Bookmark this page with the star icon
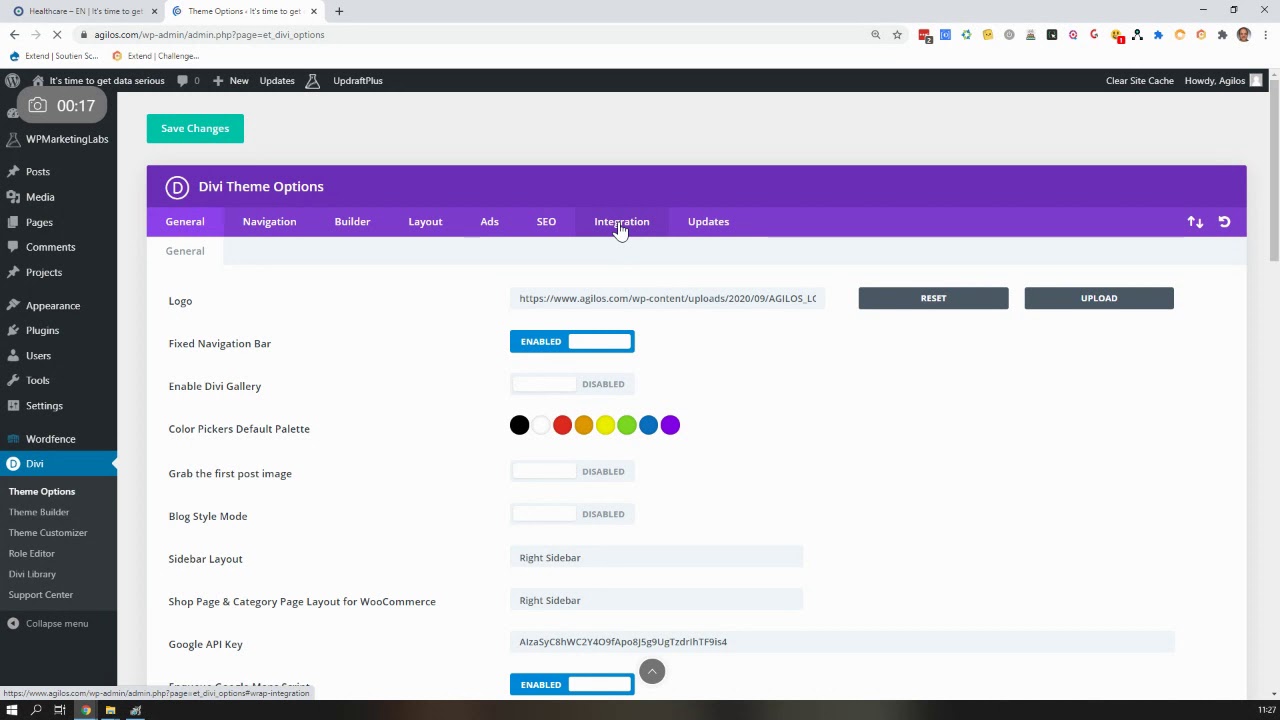Screen dimensions: 1280x720 (x=897, y=35)
